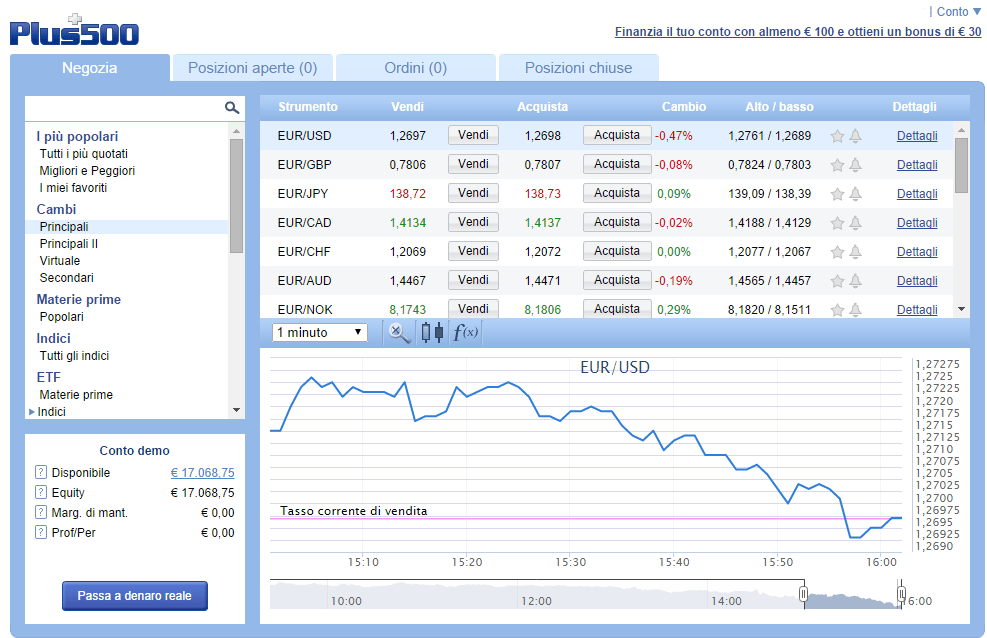Click the Vendi button for EUR/USD
Screen dimensions: 987x638
(x=473, y=135)
